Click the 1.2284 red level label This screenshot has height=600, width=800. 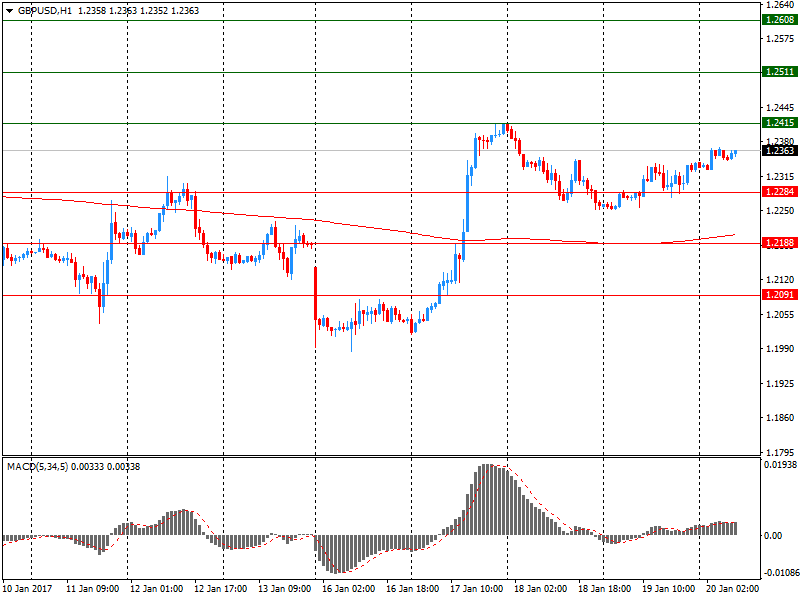pos(780,192)
